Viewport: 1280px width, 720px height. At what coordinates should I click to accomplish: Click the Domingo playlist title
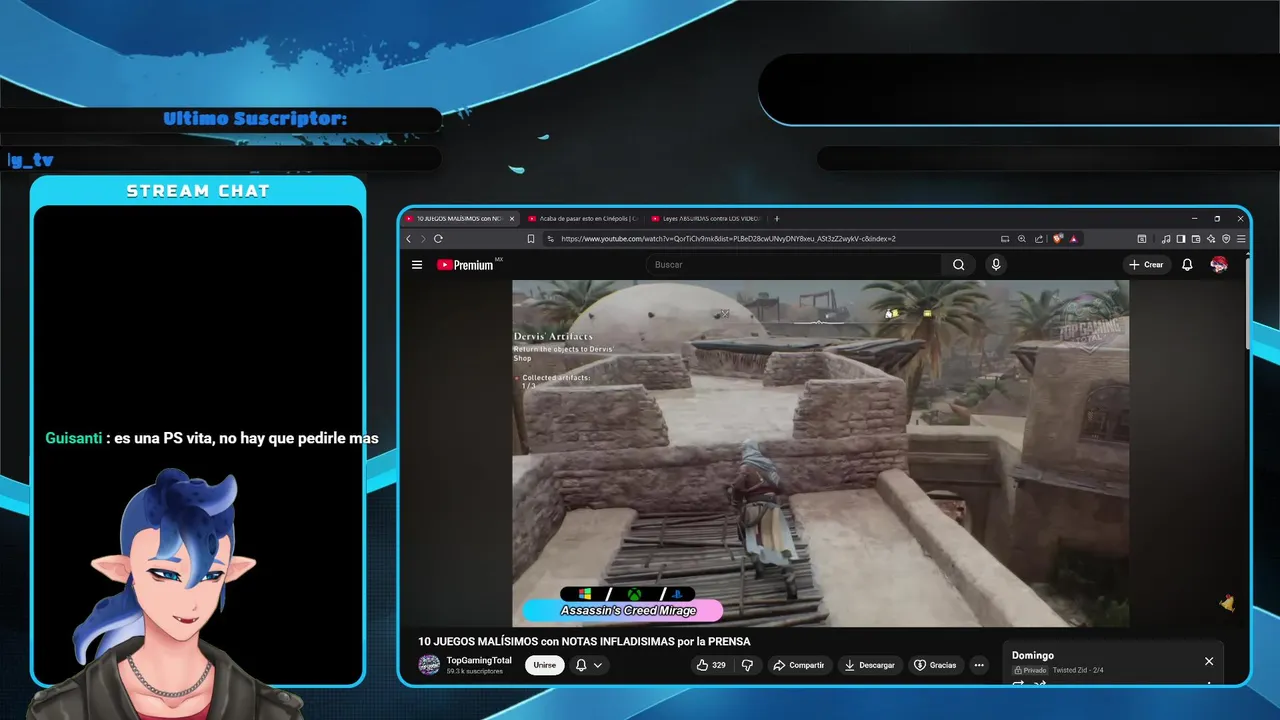1033,656
